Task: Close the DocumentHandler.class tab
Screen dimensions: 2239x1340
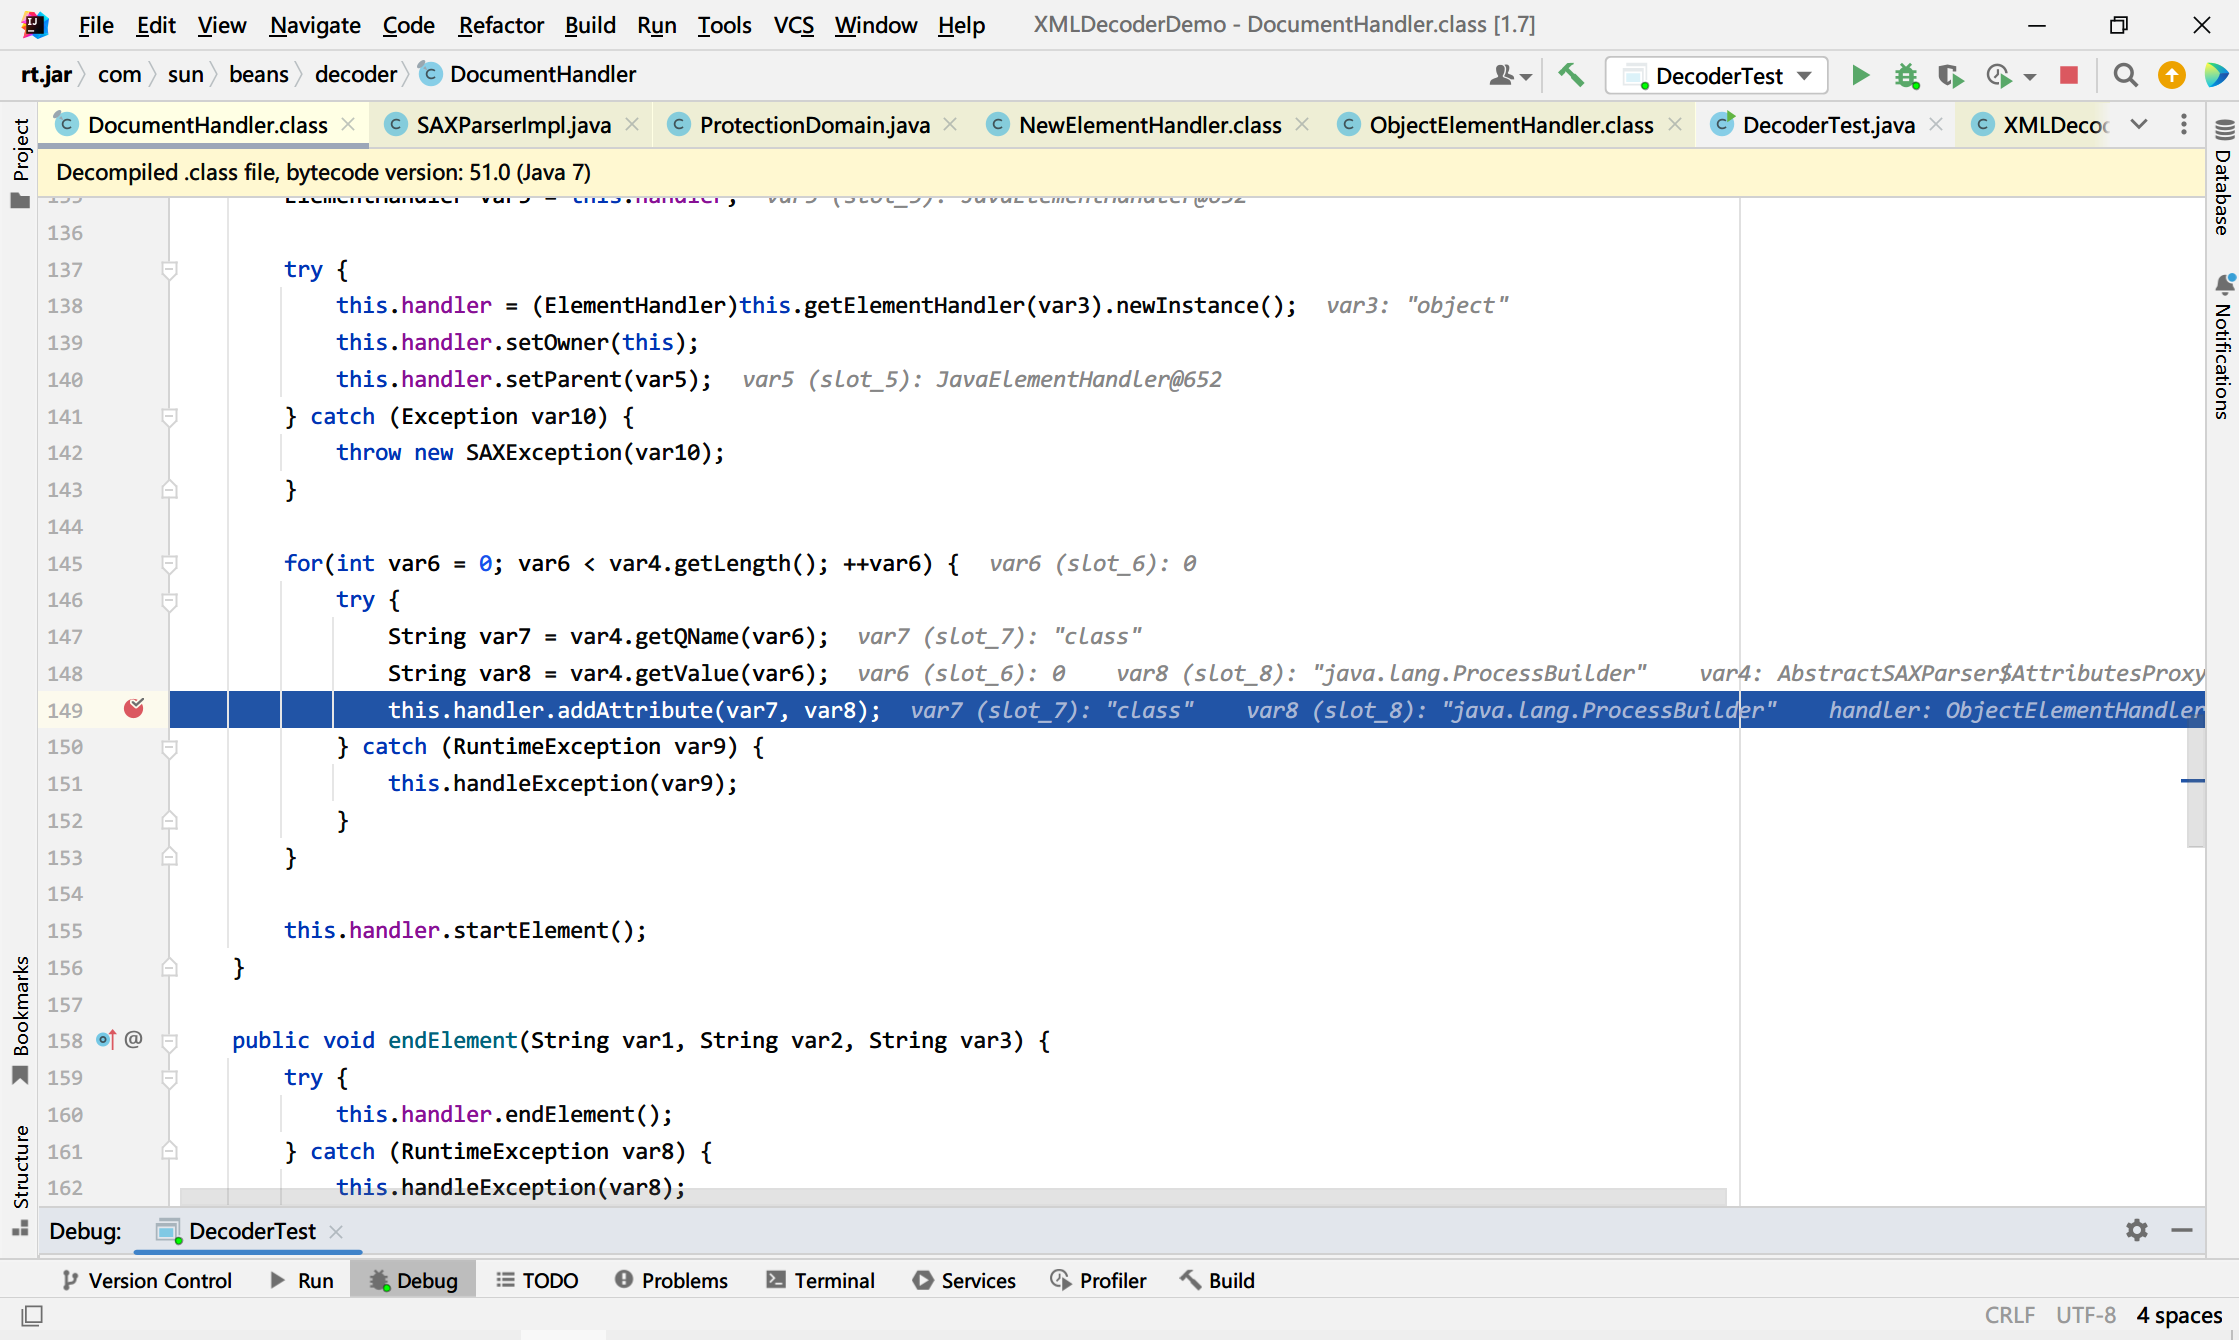Action: [348, 124]
